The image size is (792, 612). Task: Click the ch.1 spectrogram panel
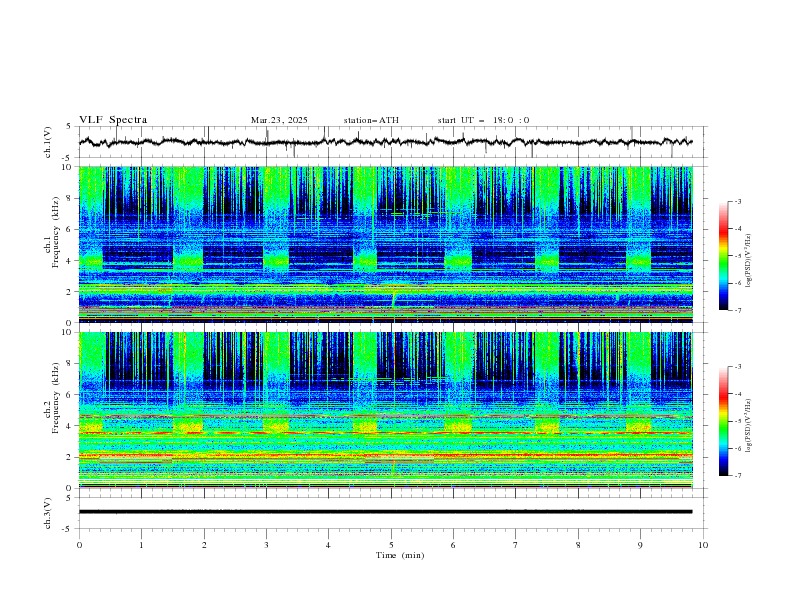(x=386, y=244)
